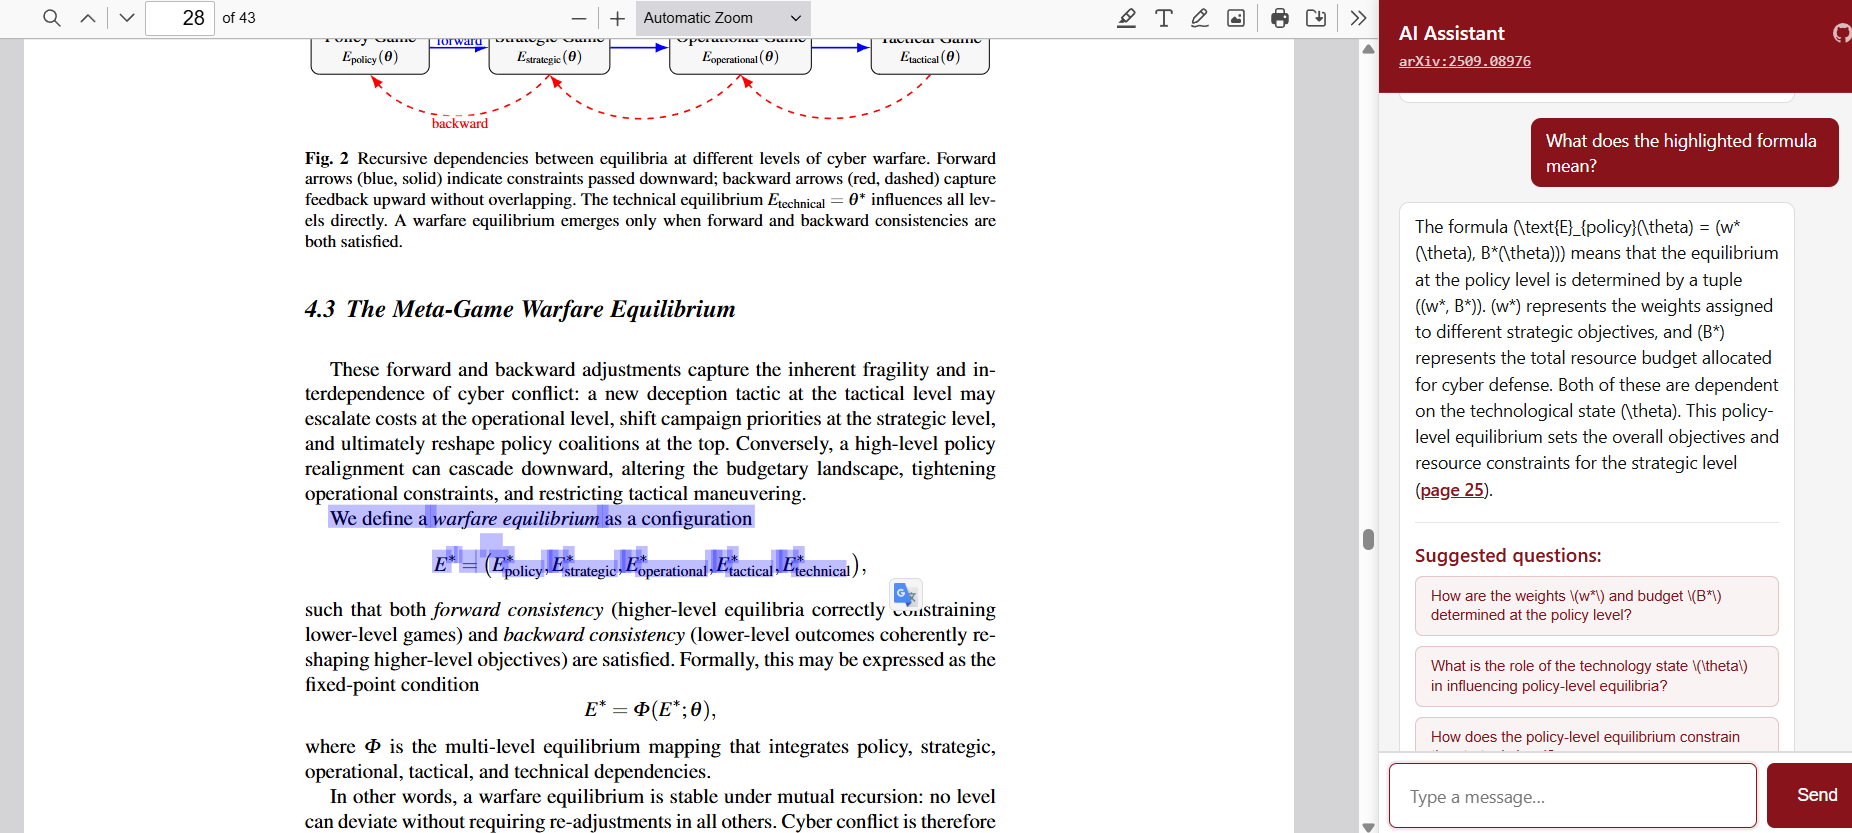
Task: Click the 'Suggested questions:' heading
Action: pos(1508,555)
